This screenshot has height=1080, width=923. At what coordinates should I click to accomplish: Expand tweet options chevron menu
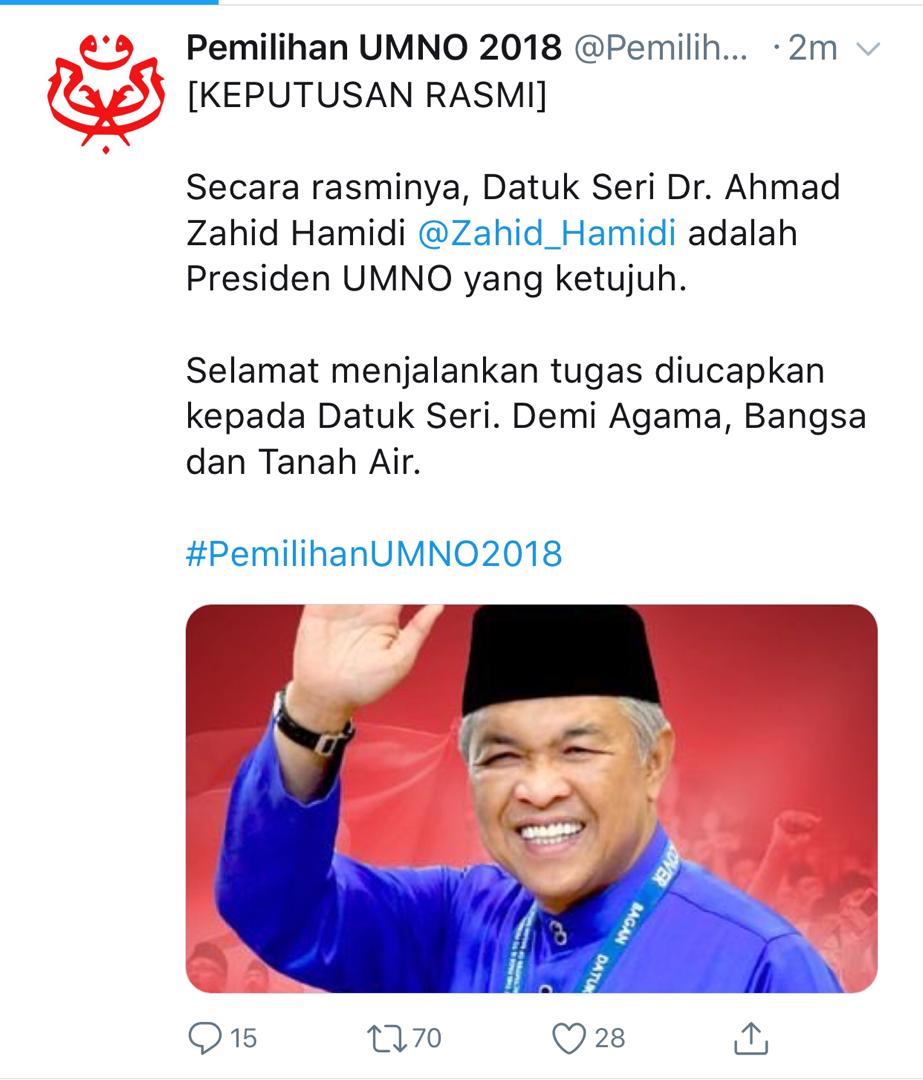867,49
